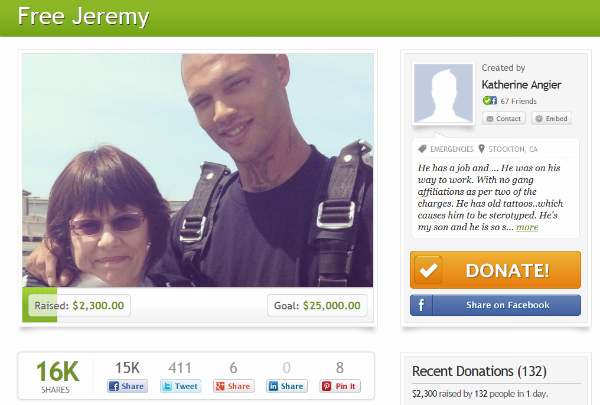The height and width of the screenshot is (405, 600).
Task: Click the Twitter Tweet button
Action: 180,386
